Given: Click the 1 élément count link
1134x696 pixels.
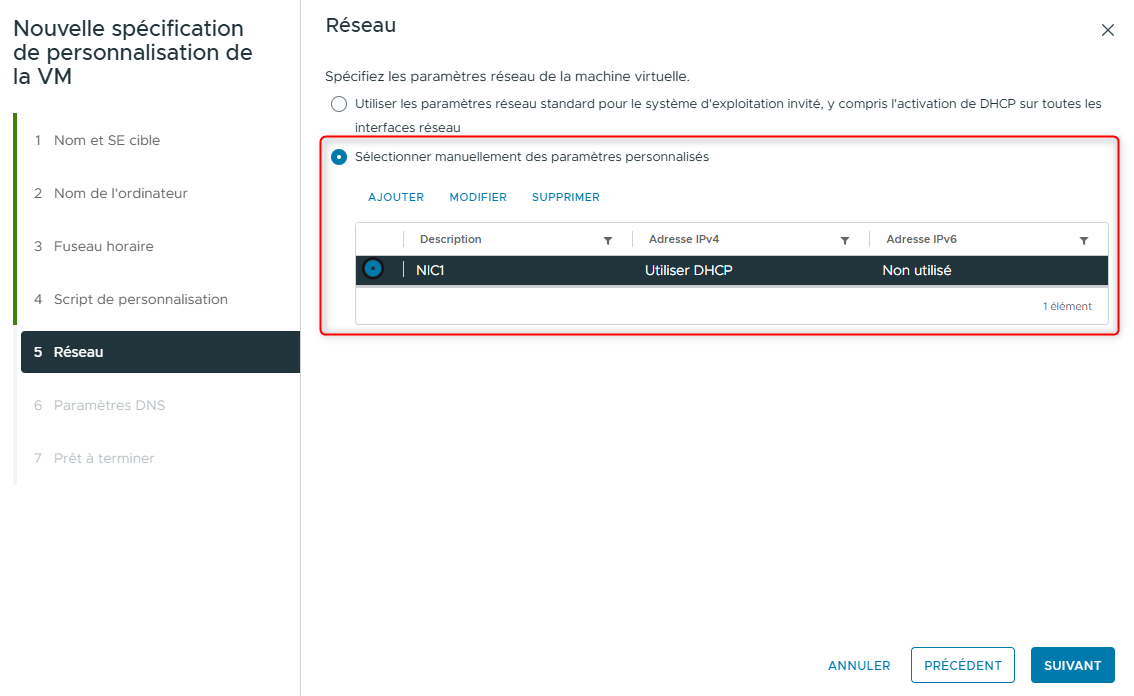Looking at the screenshot, I should click(1067, 306).
